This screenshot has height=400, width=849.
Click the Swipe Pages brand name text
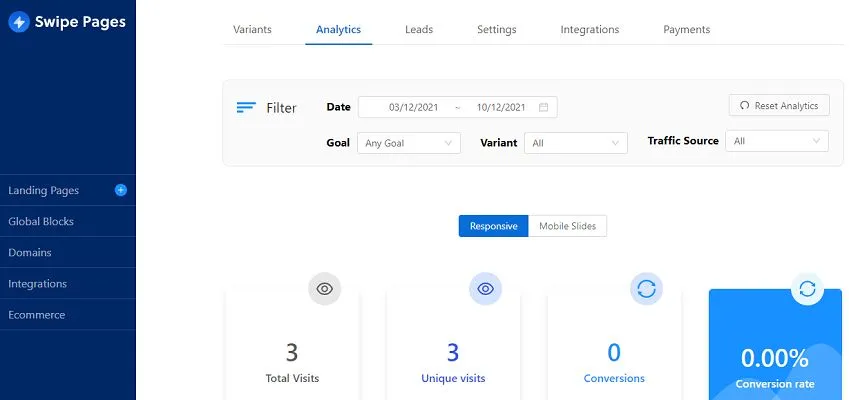pos(80,22)
